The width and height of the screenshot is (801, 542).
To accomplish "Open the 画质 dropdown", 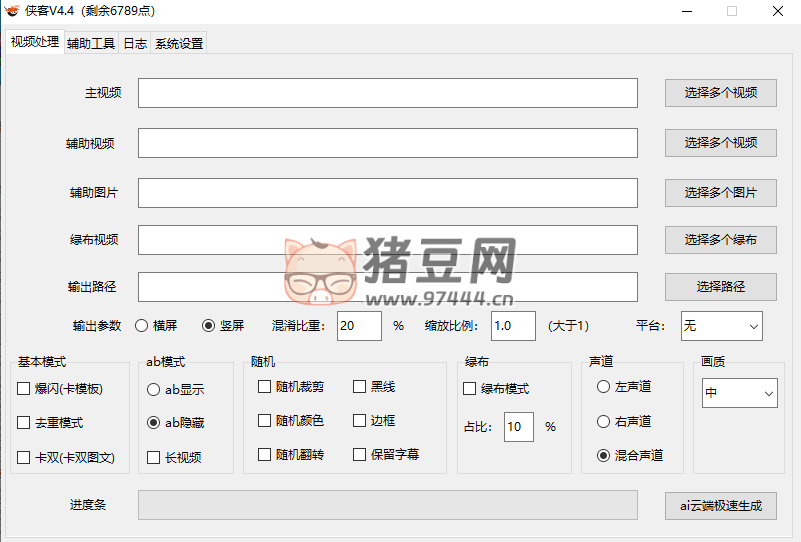I will (739, 393).
